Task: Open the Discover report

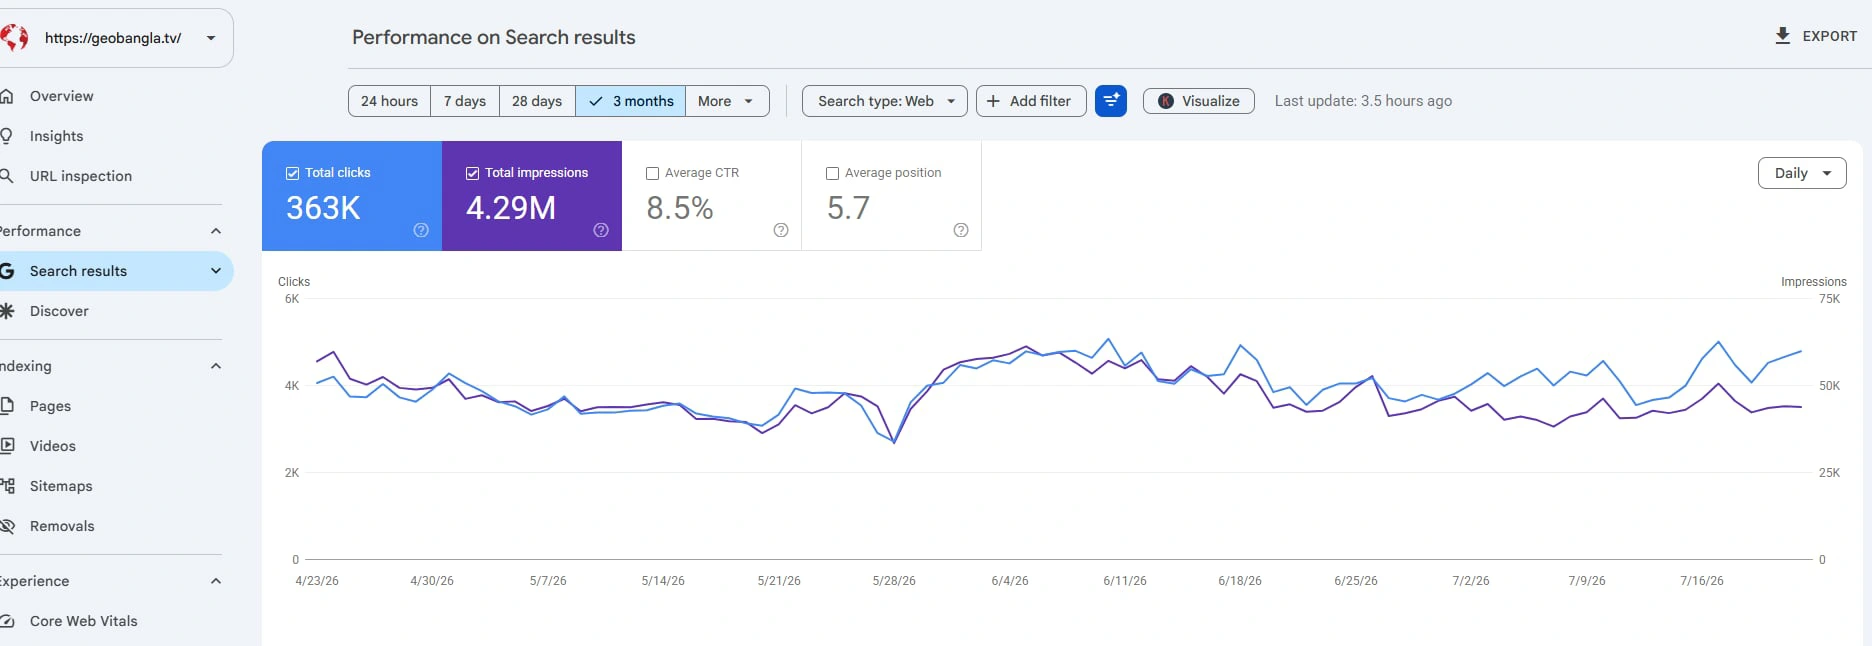Action: pyautogui.click(x=59, y=311)
